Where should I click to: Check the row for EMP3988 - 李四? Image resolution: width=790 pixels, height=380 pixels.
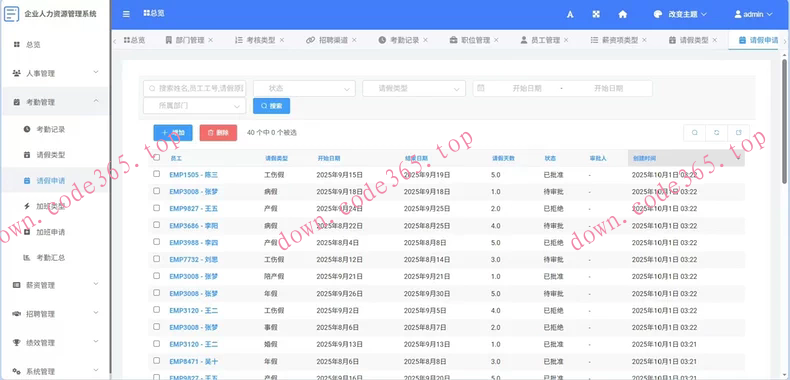click(x=157, y=242)
